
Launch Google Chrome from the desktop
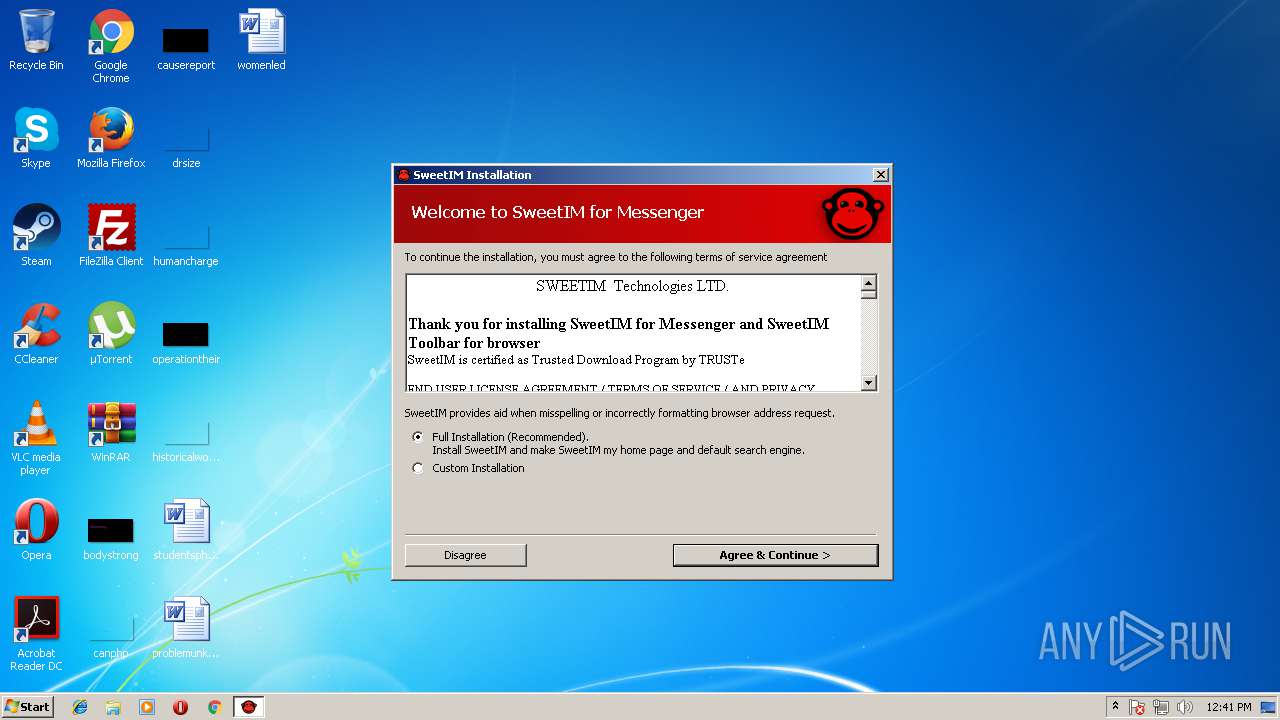coord(111,47)
